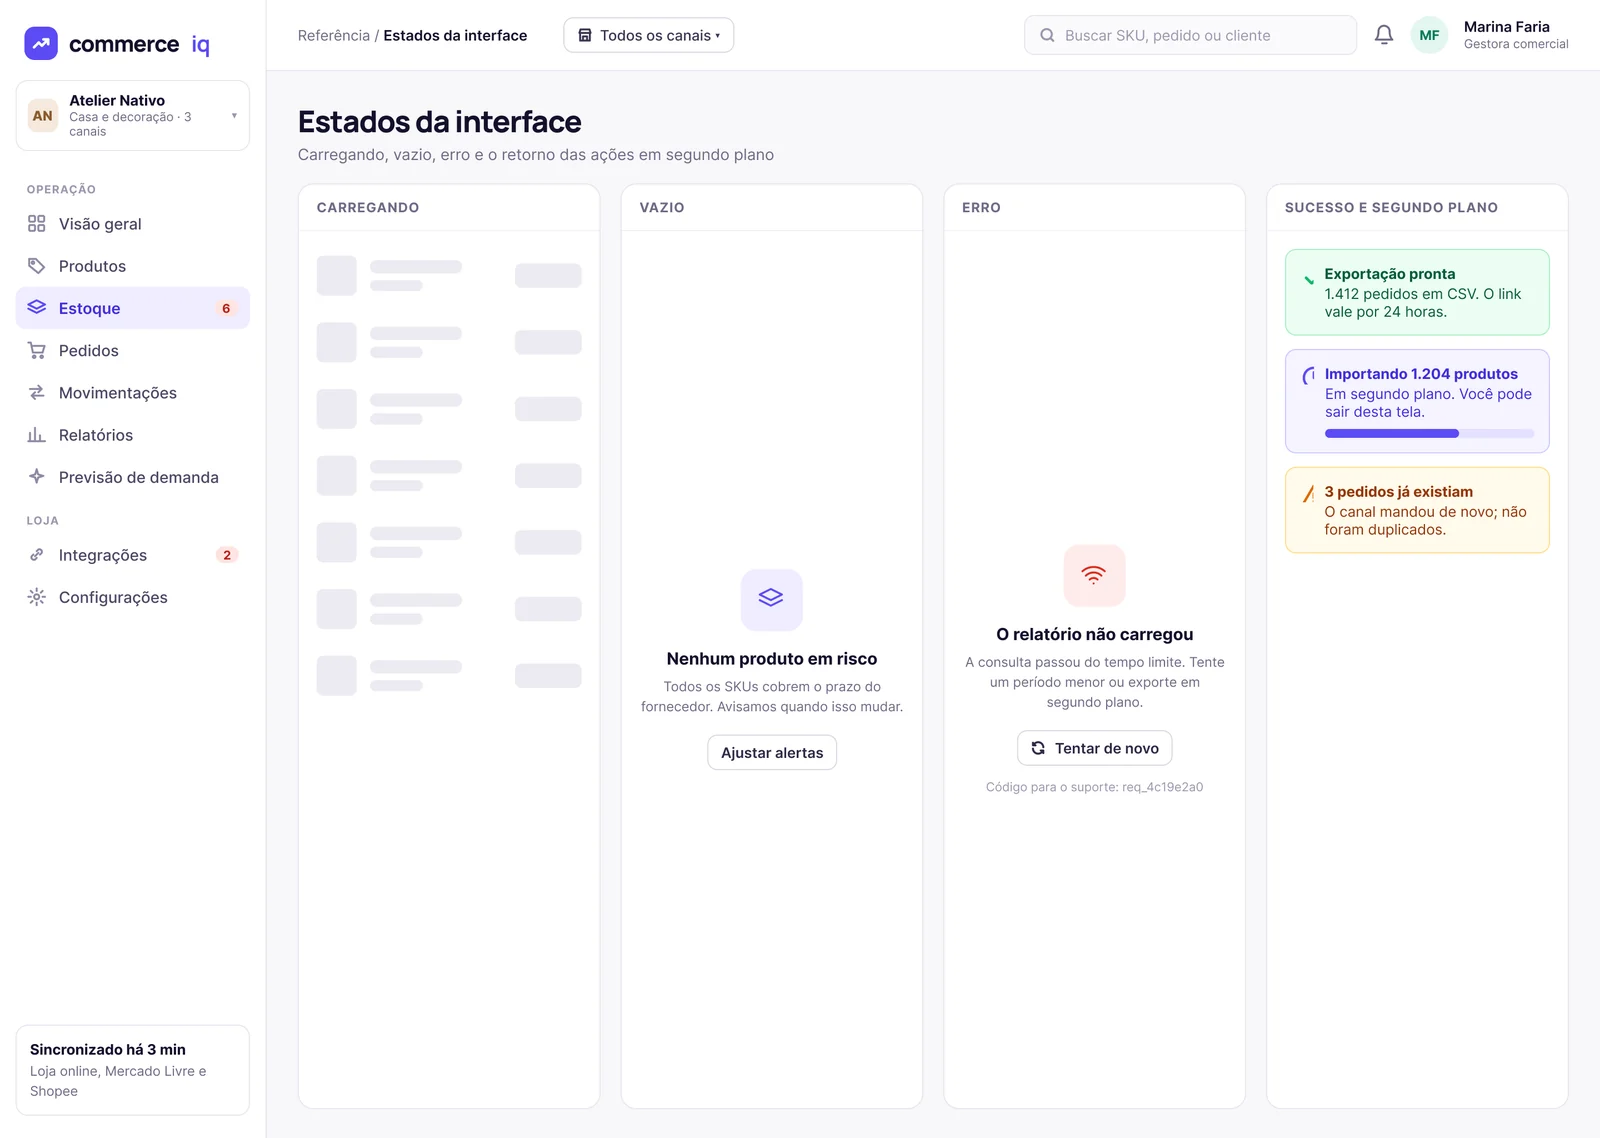Open Visão geral in sidebar

tap(133, 224)
